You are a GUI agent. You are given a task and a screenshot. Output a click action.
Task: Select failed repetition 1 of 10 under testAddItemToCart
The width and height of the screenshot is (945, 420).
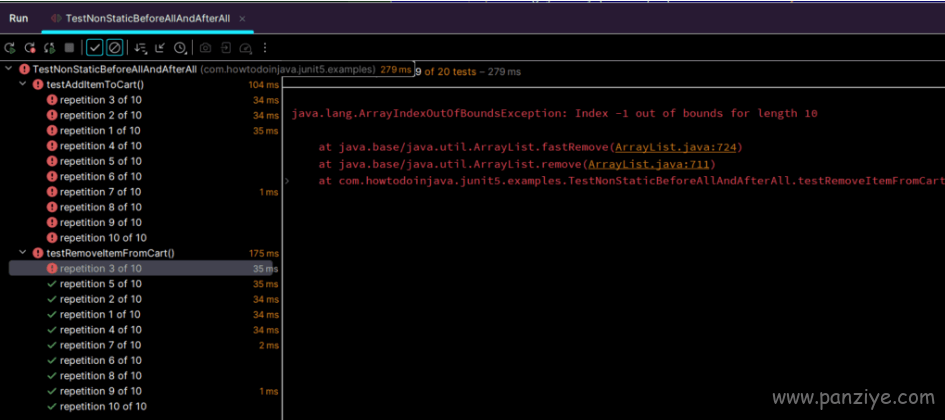tap(100, 131)
